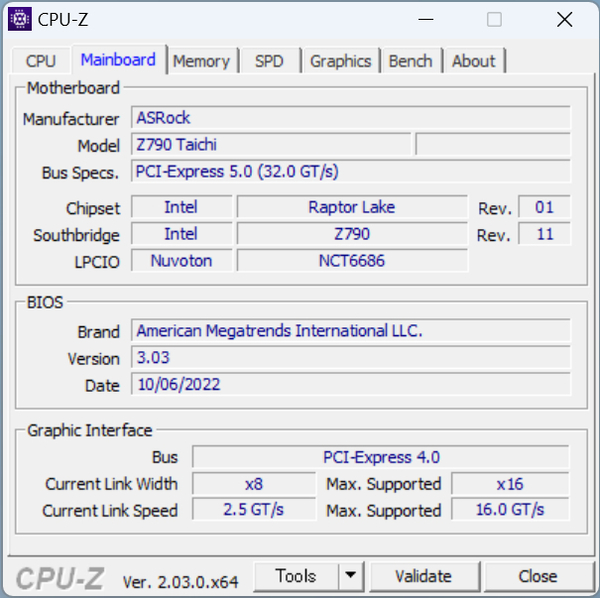Click the LPCIO label
600x598 pixels.
97,262
